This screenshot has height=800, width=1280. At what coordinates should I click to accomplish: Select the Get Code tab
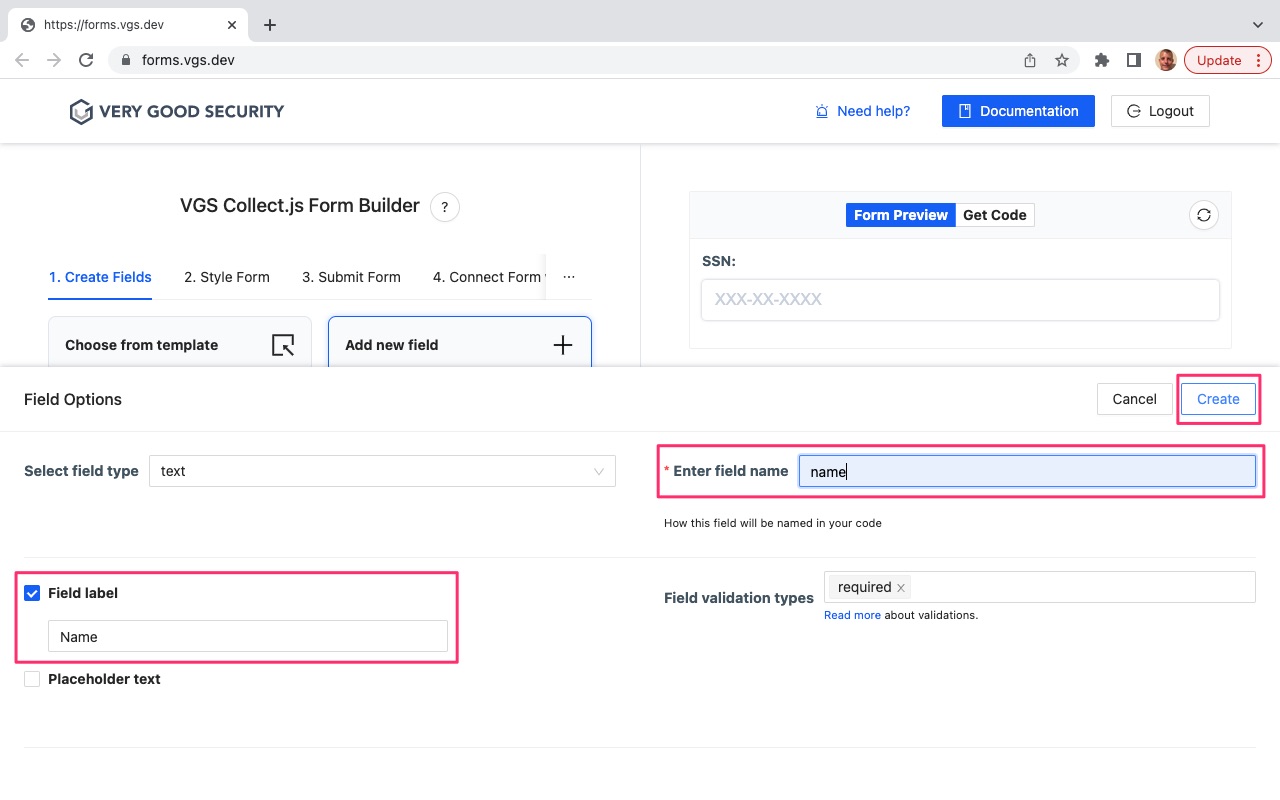[x=995, y=215]
